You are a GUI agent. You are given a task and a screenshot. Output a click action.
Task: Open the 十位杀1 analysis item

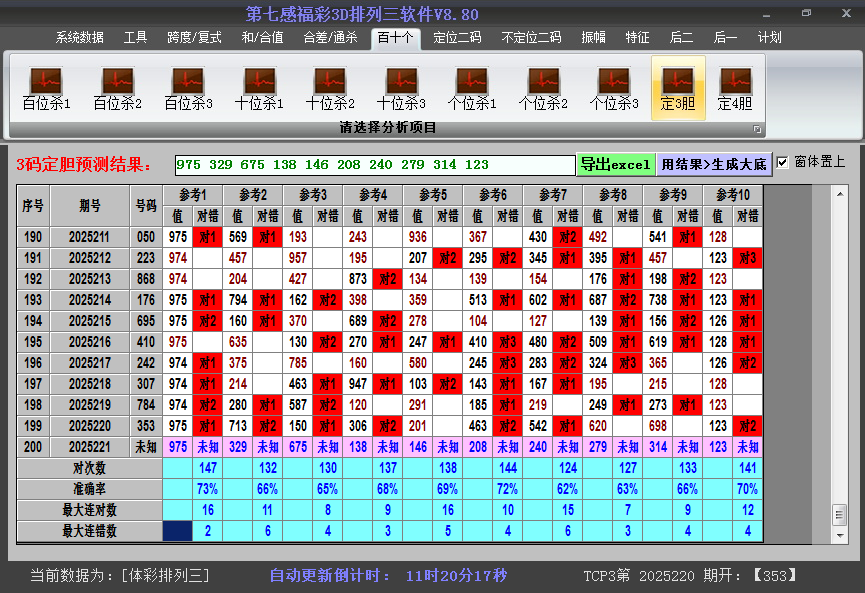pyautogui.click(x=259, y=88)
